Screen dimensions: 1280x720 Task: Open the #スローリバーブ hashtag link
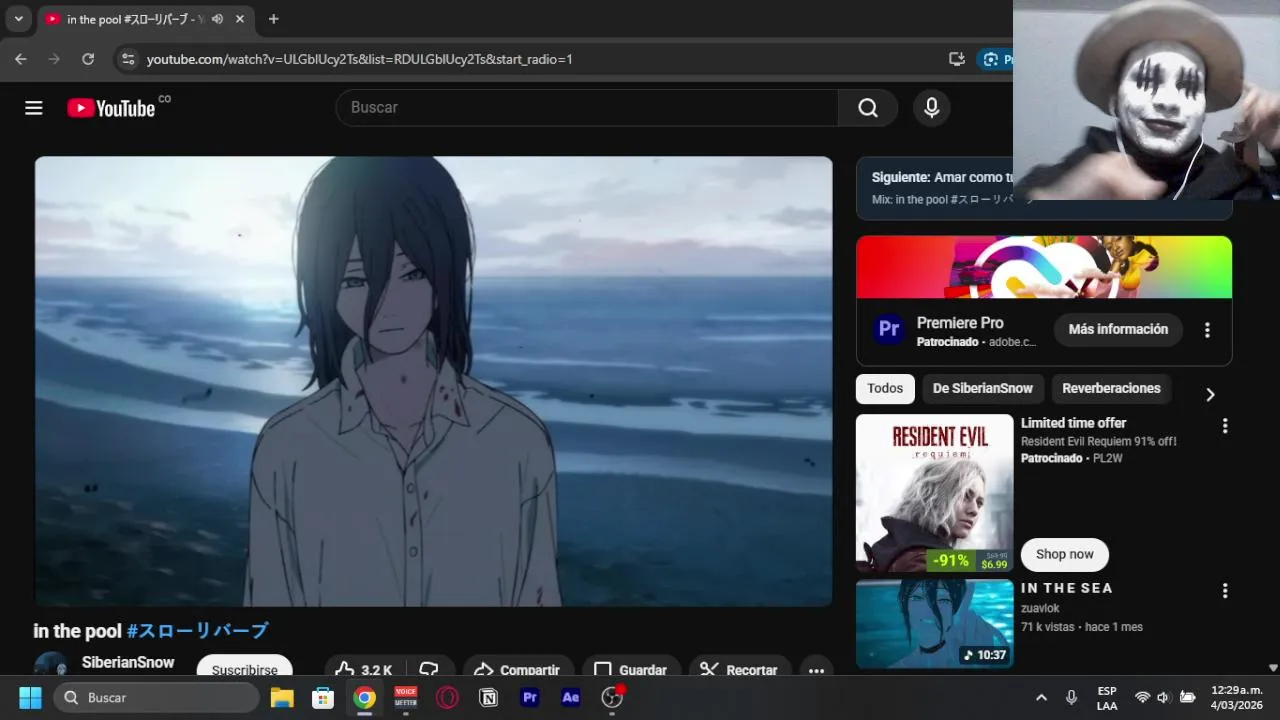click(197, 631)
